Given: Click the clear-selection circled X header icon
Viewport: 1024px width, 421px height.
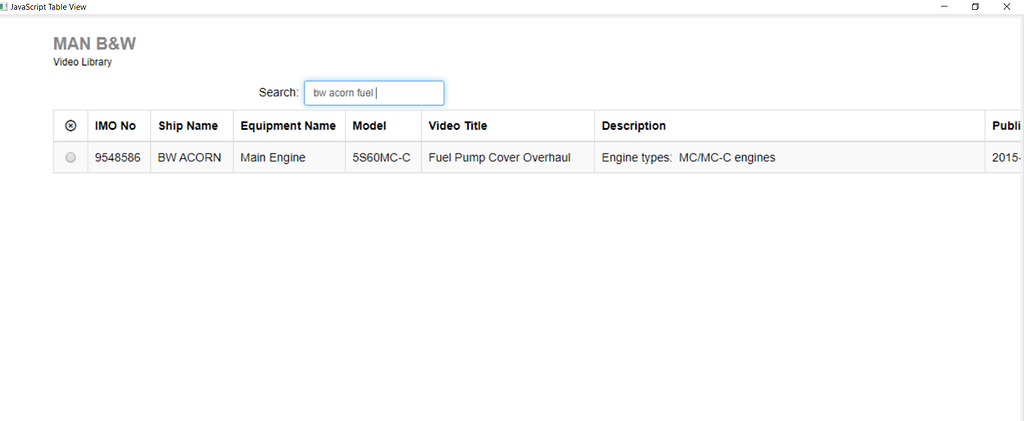Looking at the screenshot, I should pos(71,126).
